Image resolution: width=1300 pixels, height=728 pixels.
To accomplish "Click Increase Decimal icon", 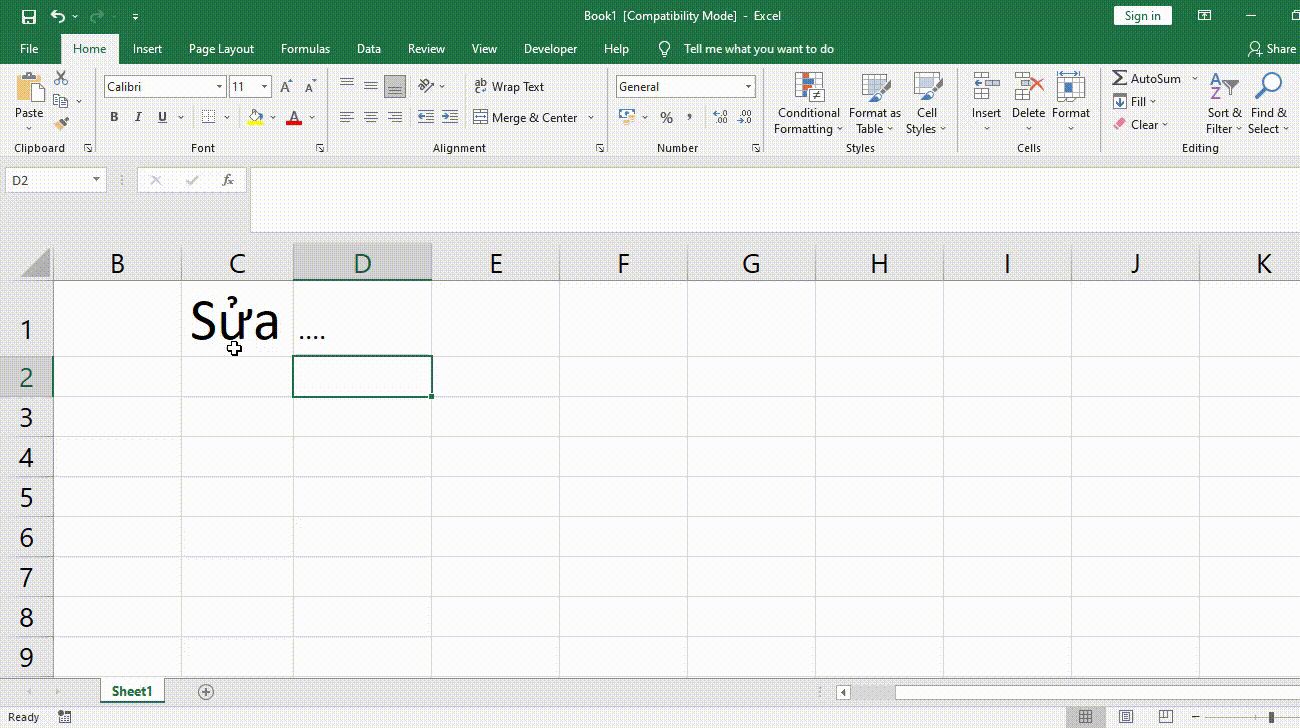I will coord(721,117).
